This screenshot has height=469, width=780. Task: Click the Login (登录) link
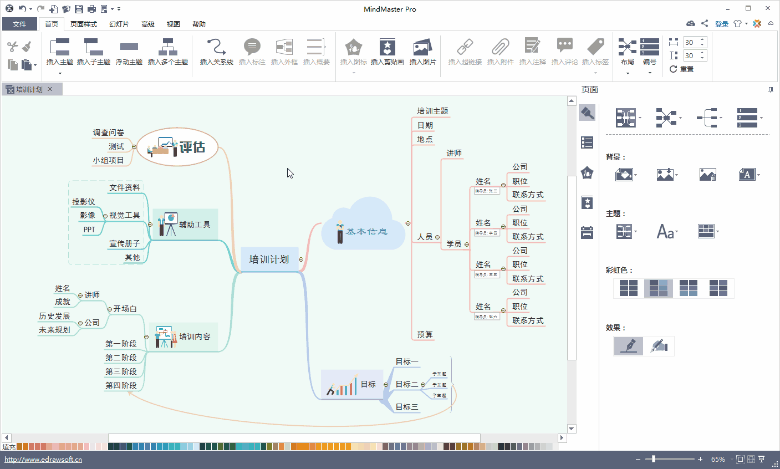[x=722, y=24]
